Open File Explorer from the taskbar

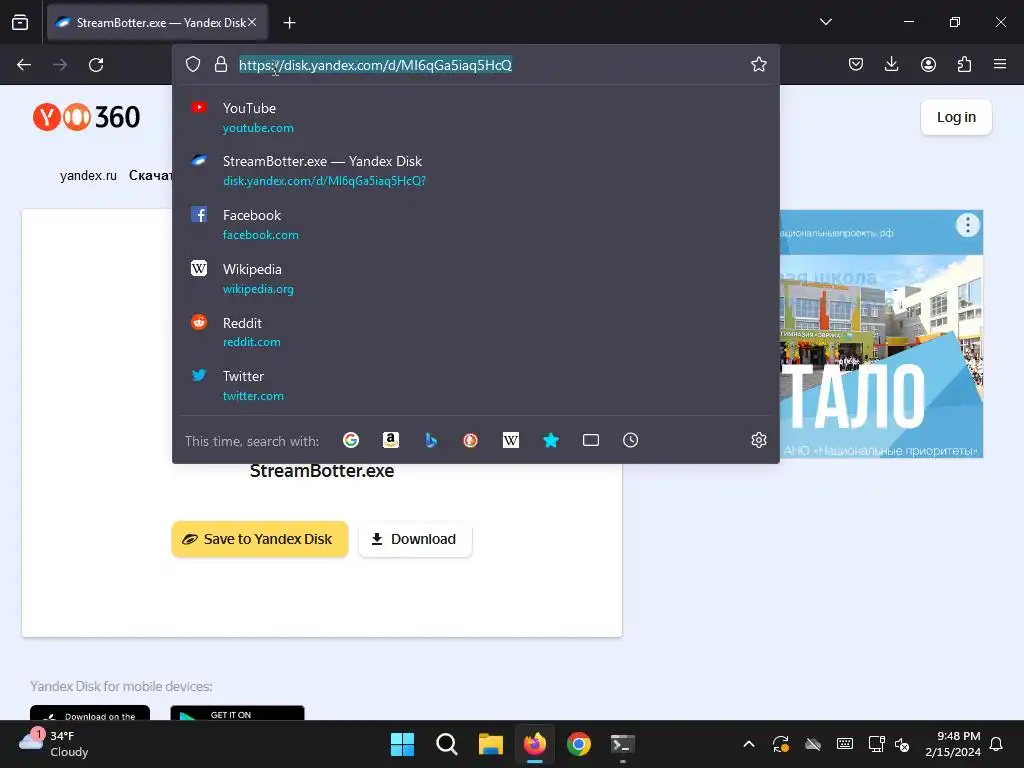pos(490,744)
